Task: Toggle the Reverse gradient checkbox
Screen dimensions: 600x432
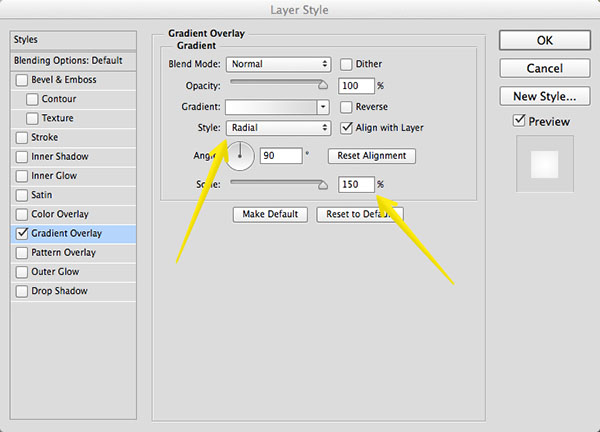Action: click(347, 107)
